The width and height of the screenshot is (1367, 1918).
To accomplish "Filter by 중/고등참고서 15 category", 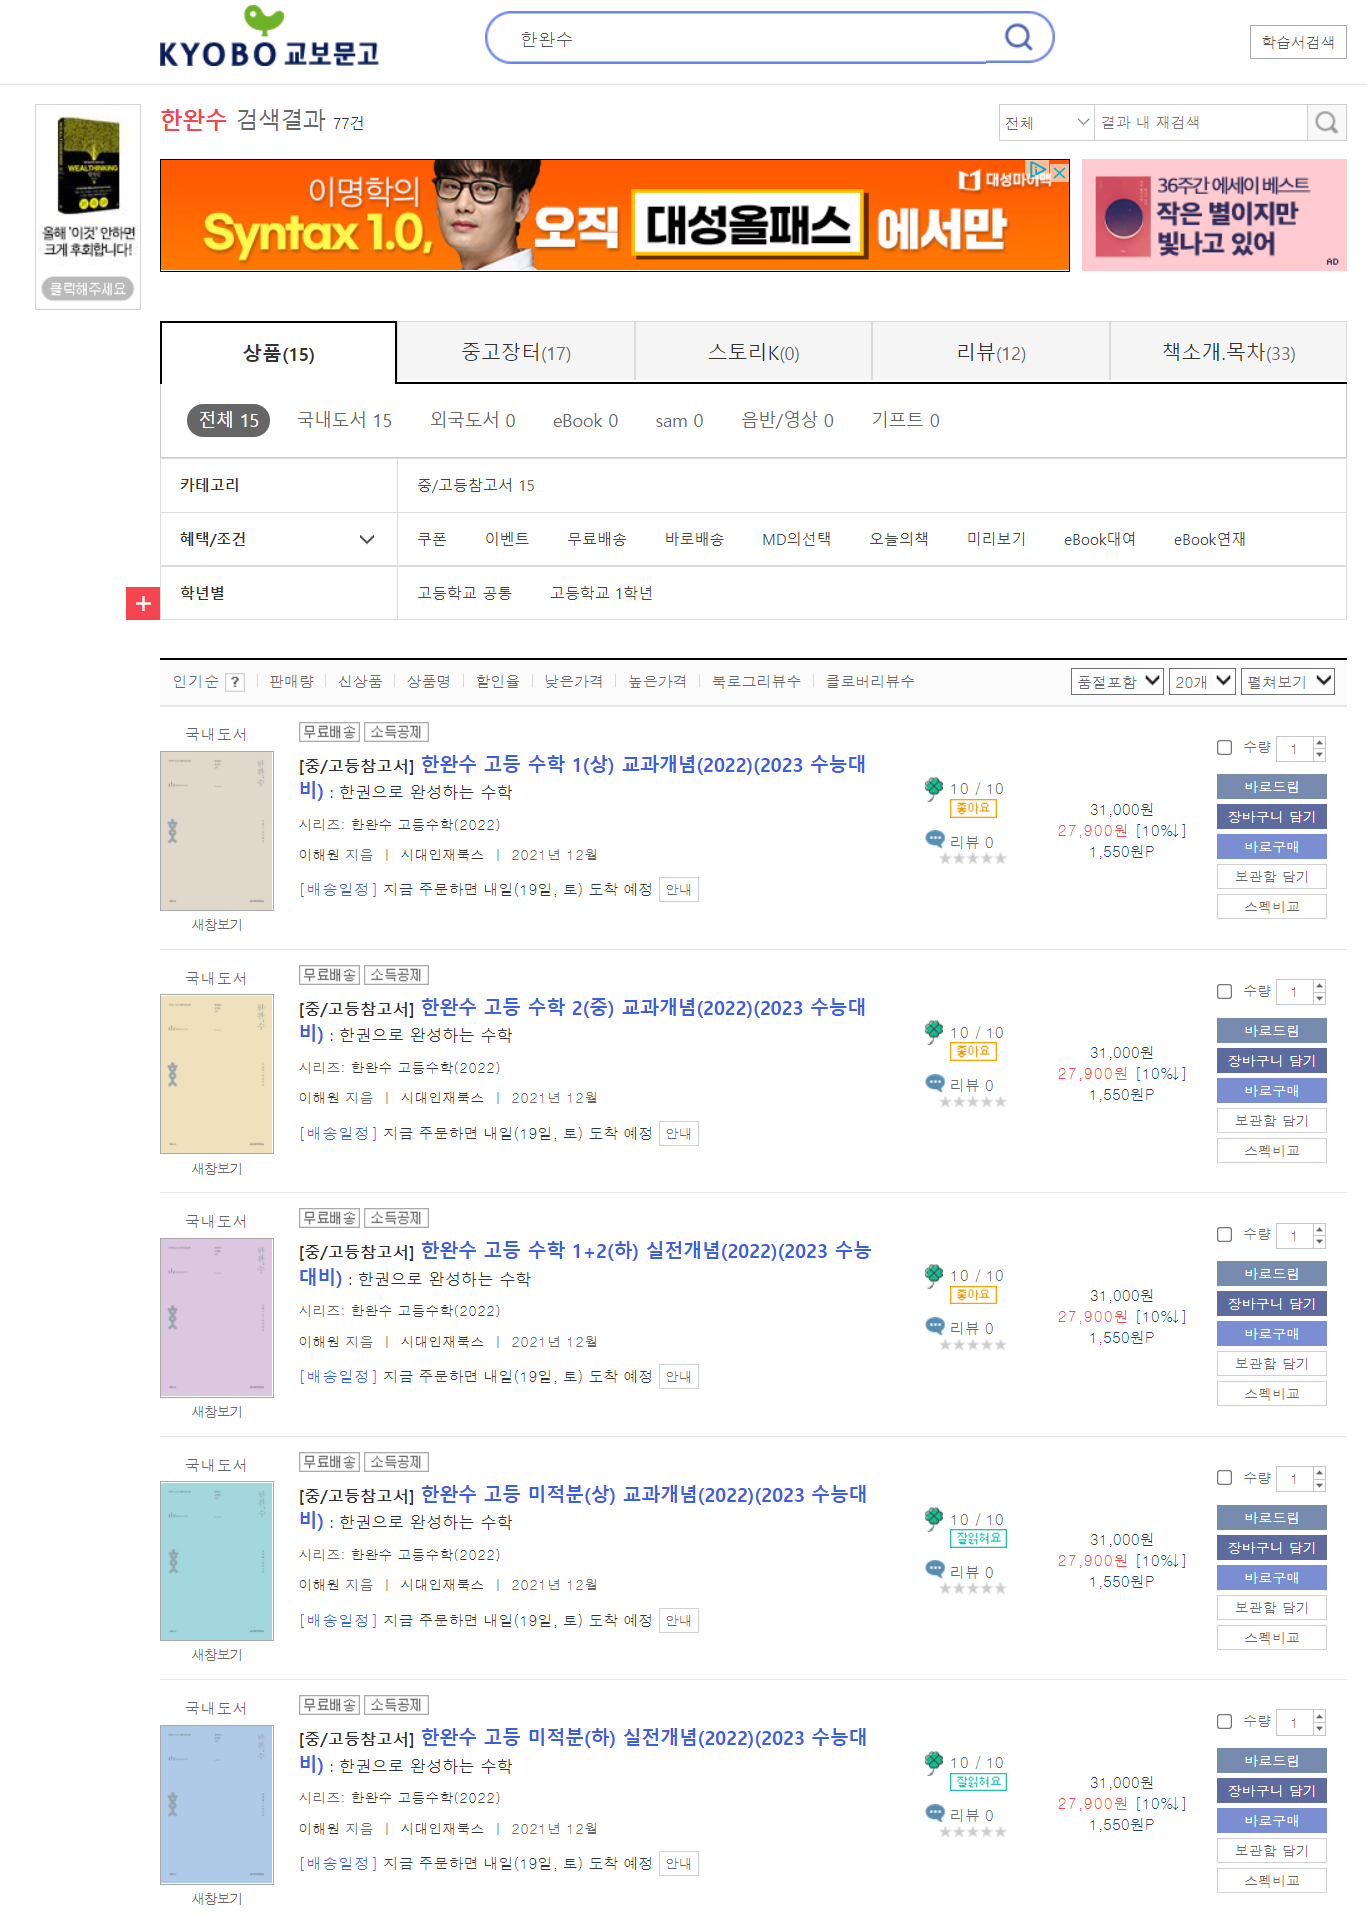I will (476, 485).
